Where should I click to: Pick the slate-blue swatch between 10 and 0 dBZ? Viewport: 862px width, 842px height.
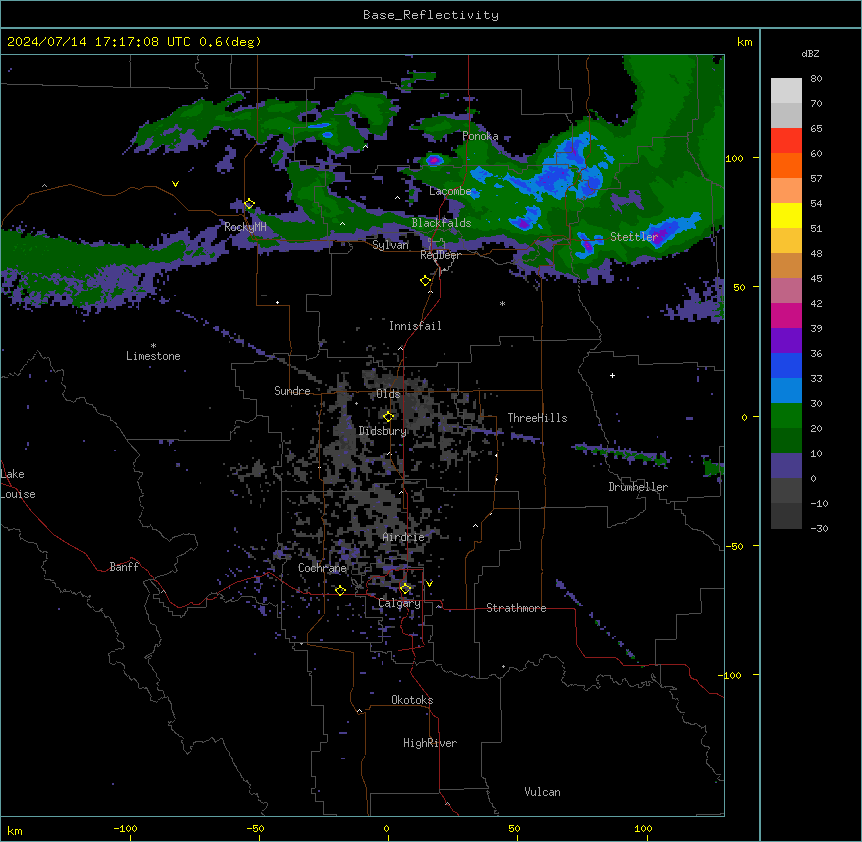click(x=786, y=466)
